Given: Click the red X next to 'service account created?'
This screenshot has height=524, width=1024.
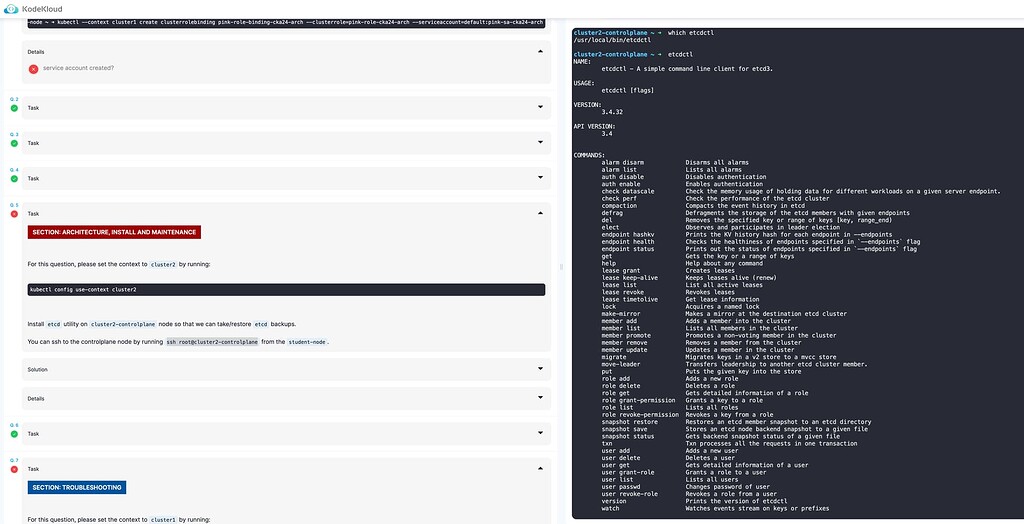Looking at the screenshot, I should [34, 68].
